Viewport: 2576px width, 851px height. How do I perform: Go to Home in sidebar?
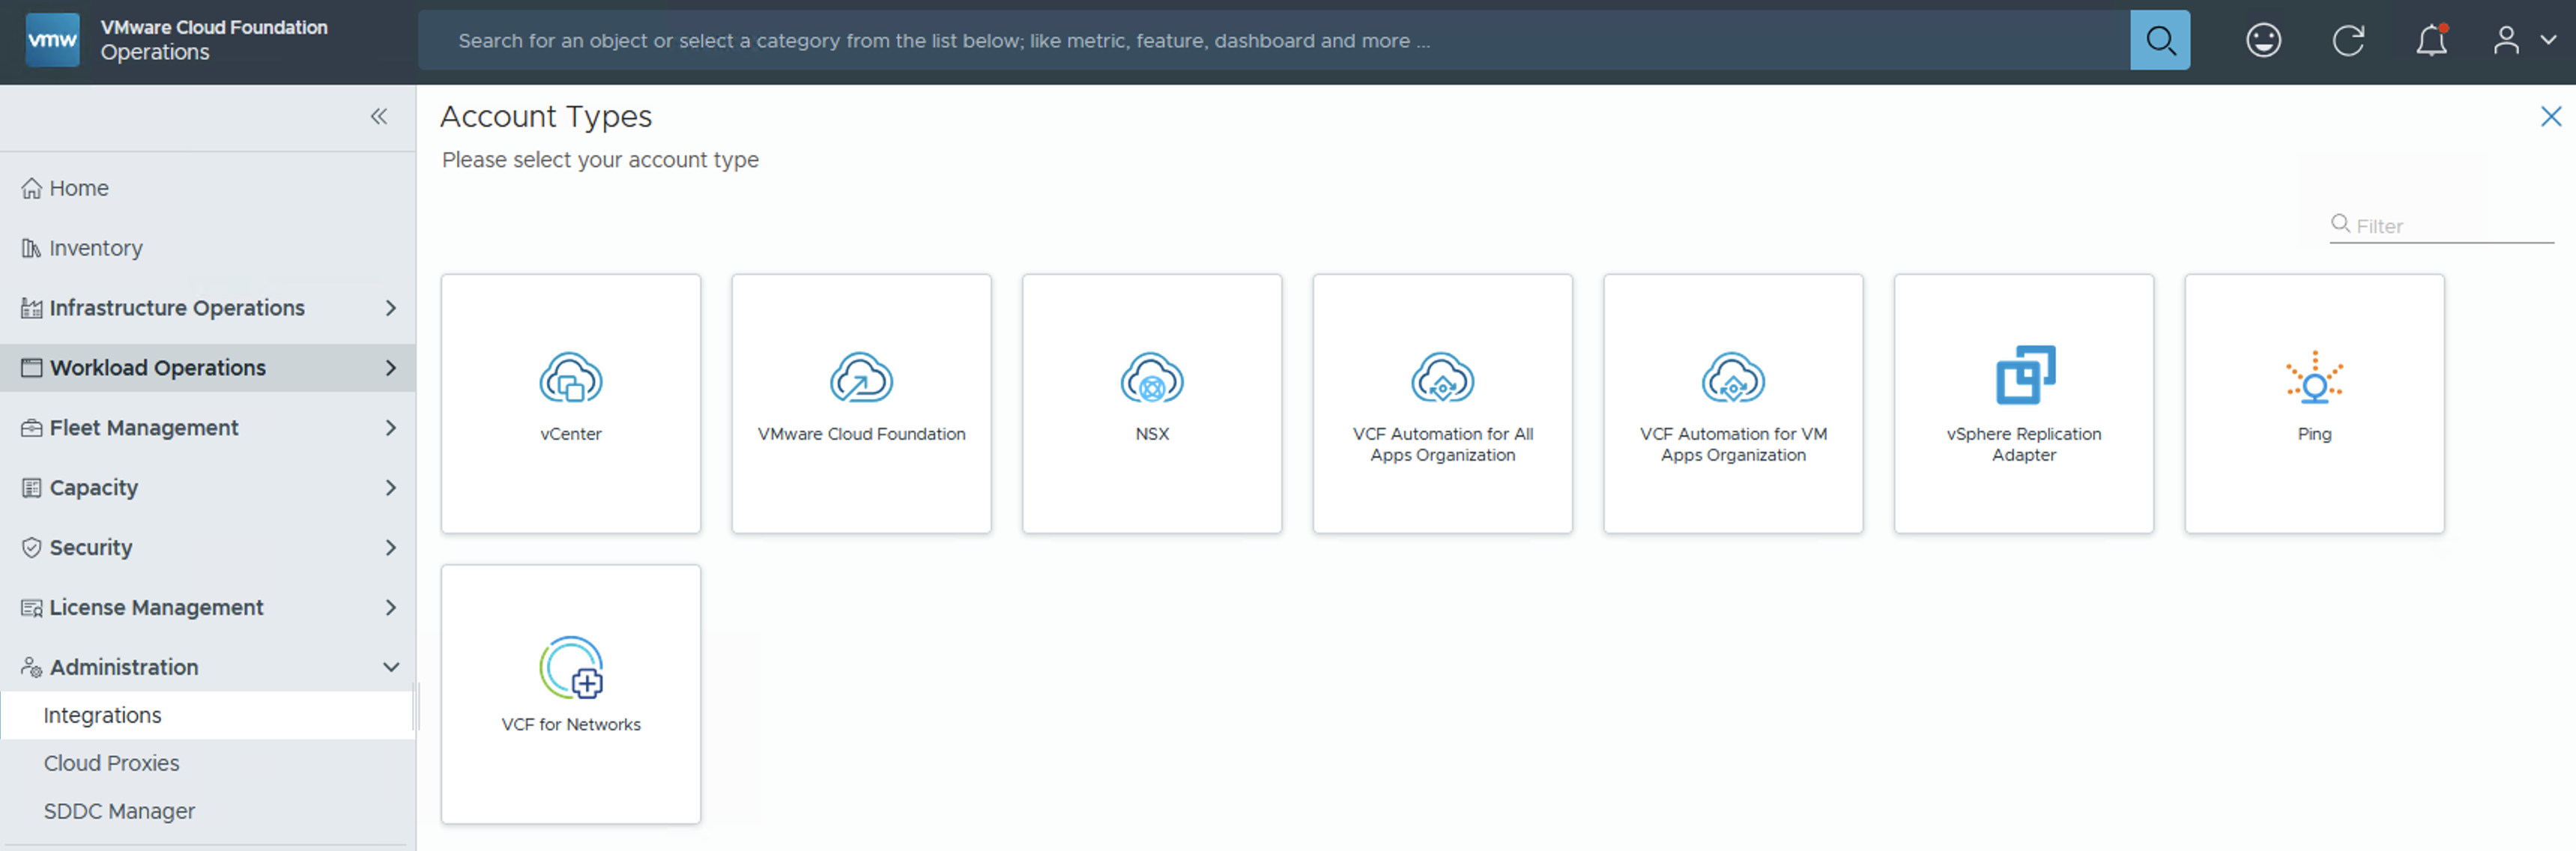coord(79,188)
